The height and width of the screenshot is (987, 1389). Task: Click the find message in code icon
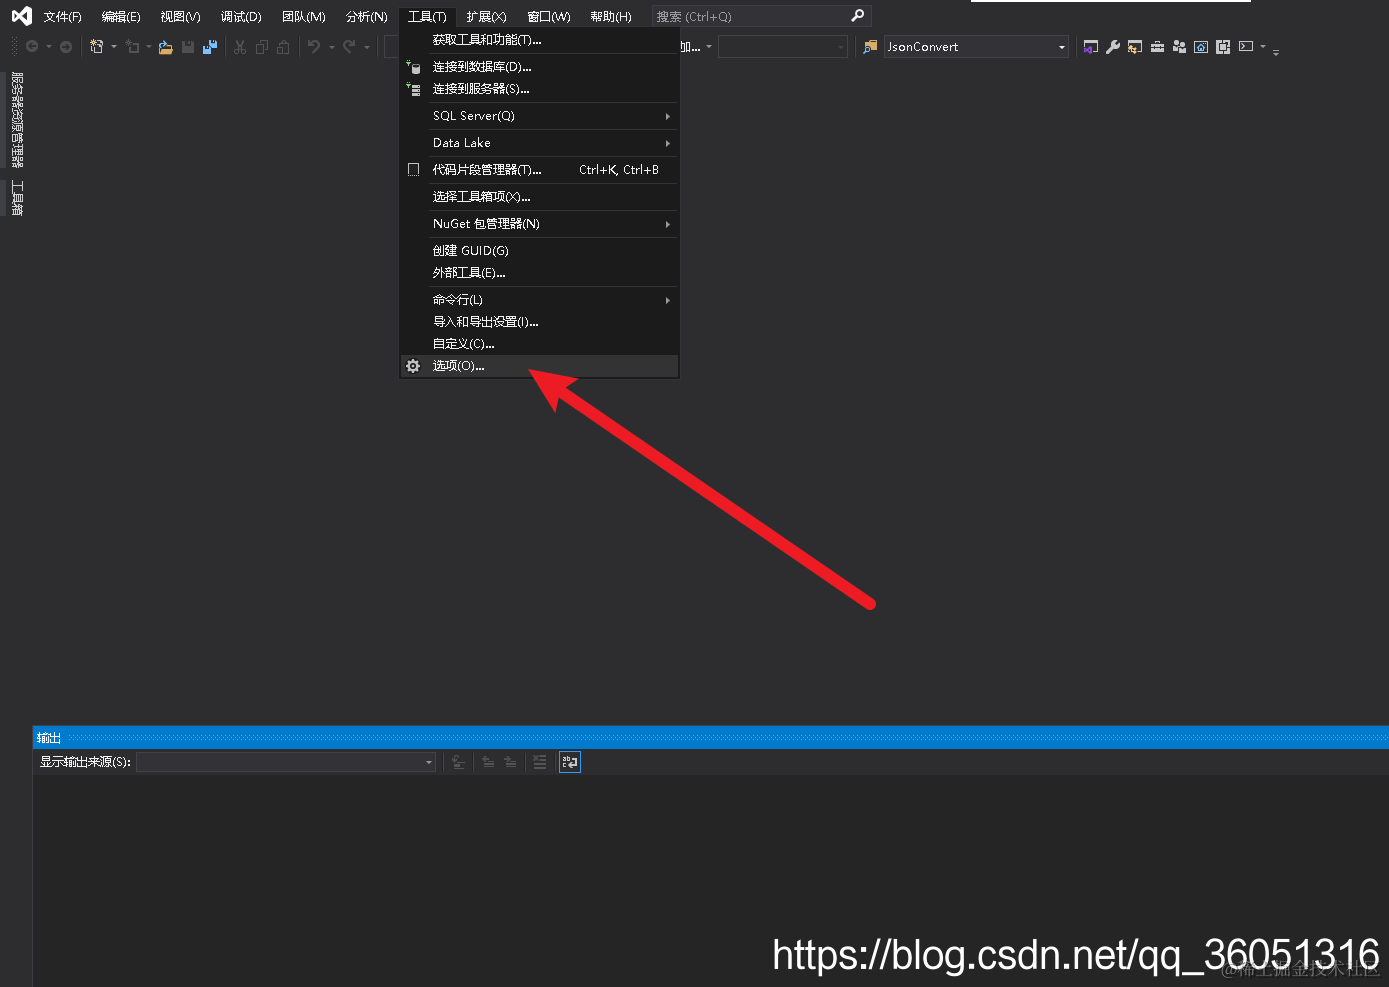(x=458, y=762)
